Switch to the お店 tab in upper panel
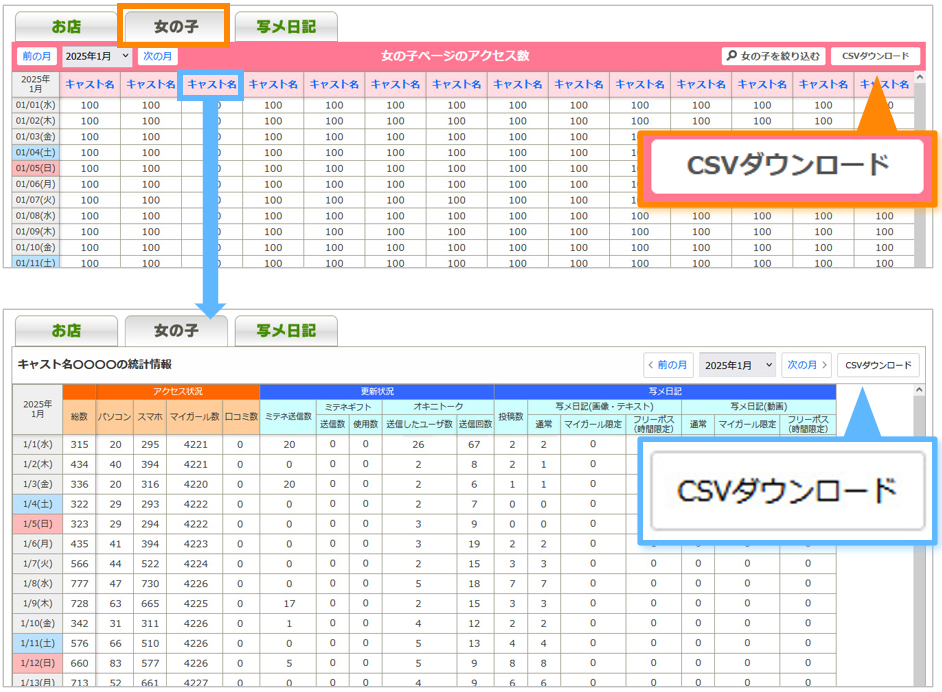Viewport: 942px width, 692px height. tap(65, 27)
